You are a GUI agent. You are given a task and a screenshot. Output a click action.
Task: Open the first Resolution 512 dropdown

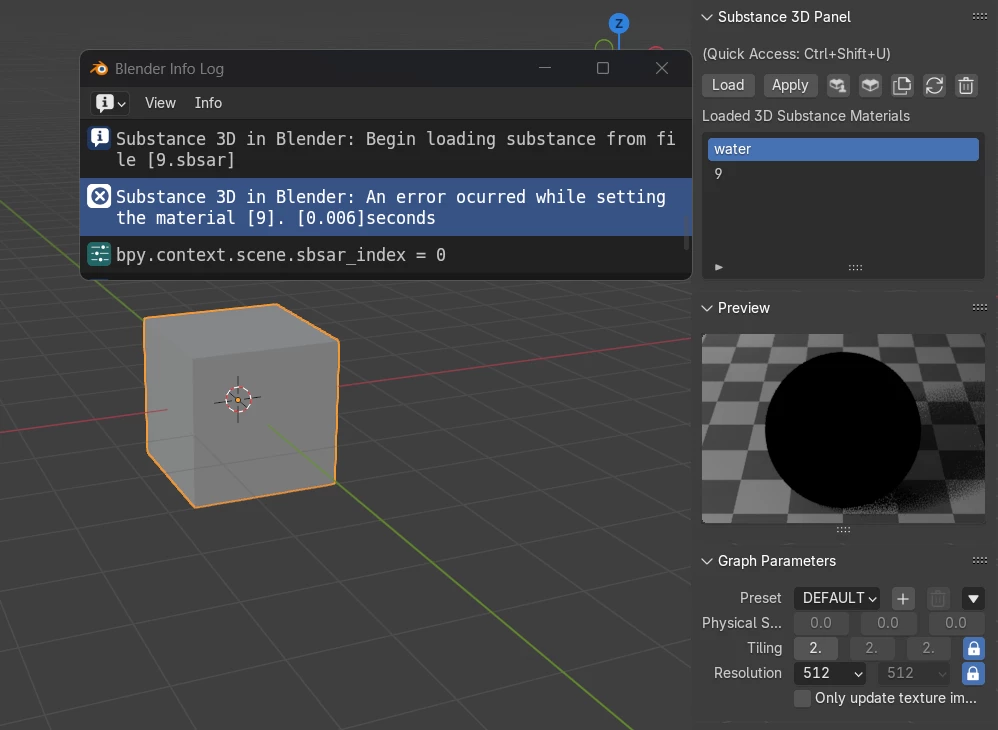831,673
